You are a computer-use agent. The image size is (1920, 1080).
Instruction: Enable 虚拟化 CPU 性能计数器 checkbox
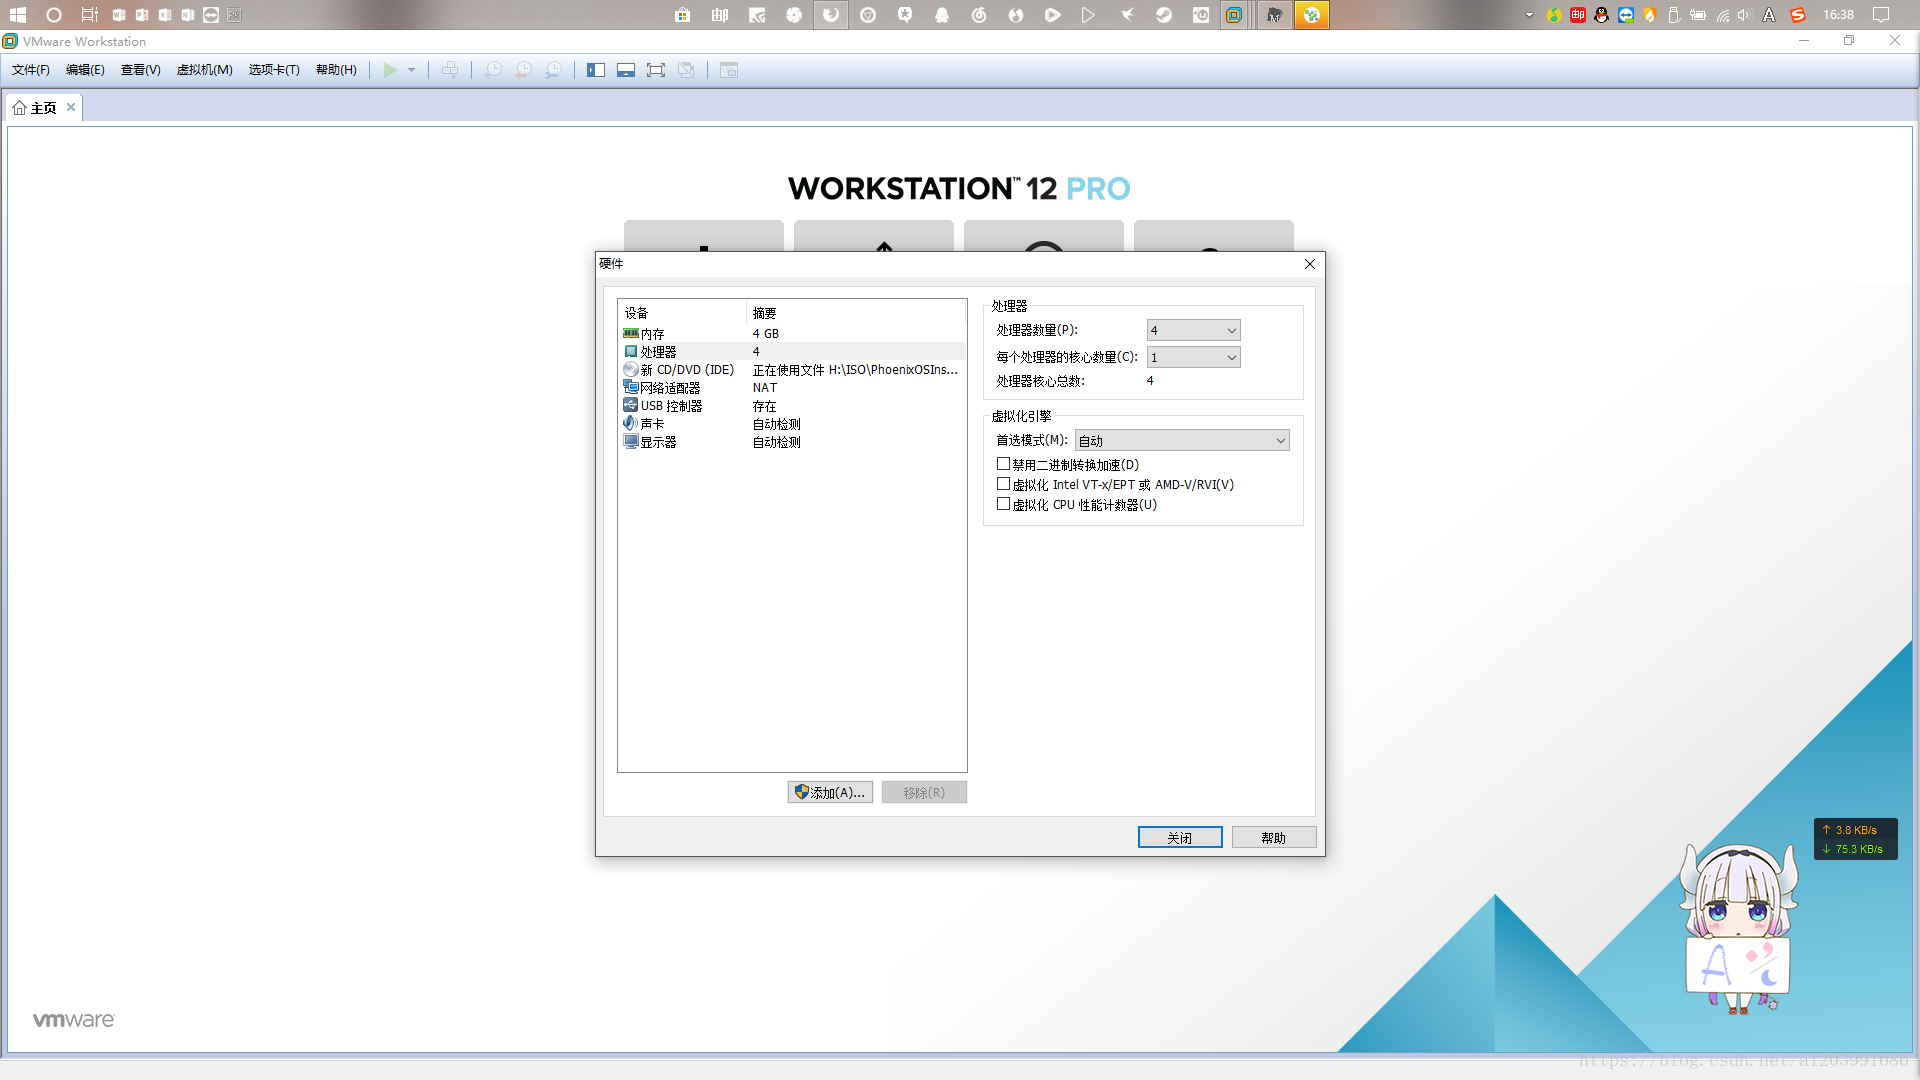(x=1003, y=504)
